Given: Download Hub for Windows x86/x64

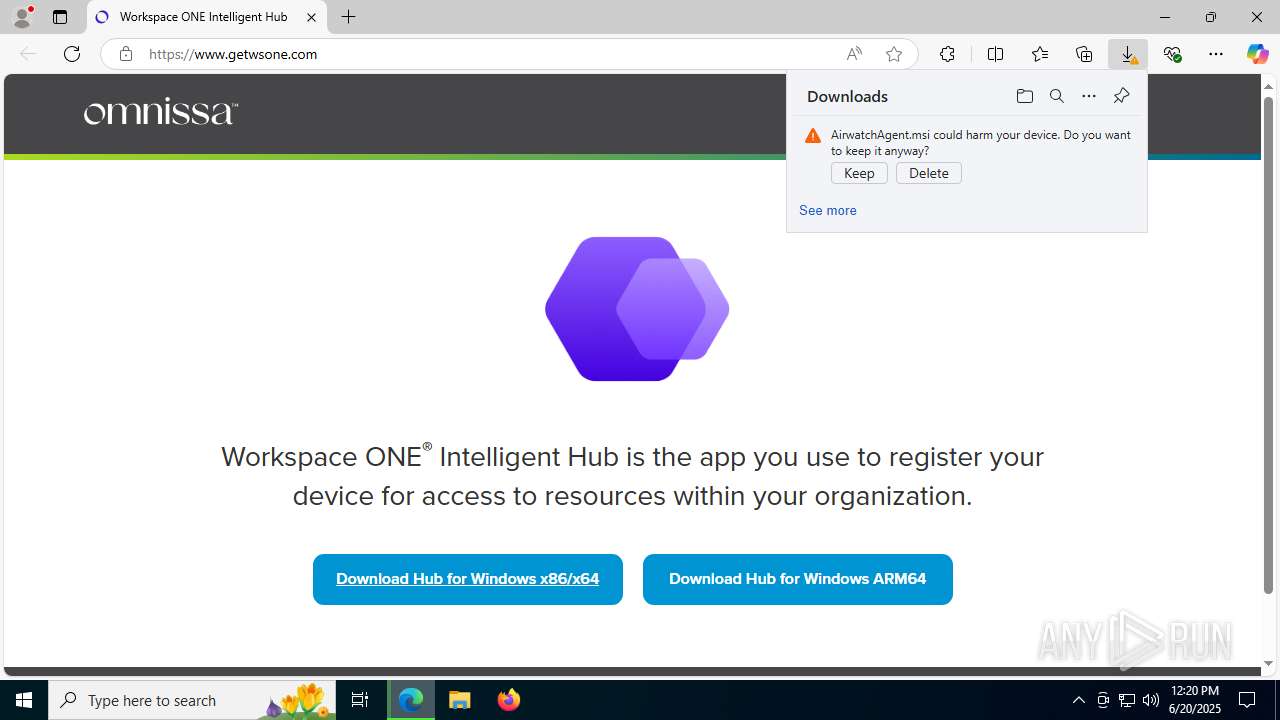Looking at the screenshot, I should (x=468, y=579).
